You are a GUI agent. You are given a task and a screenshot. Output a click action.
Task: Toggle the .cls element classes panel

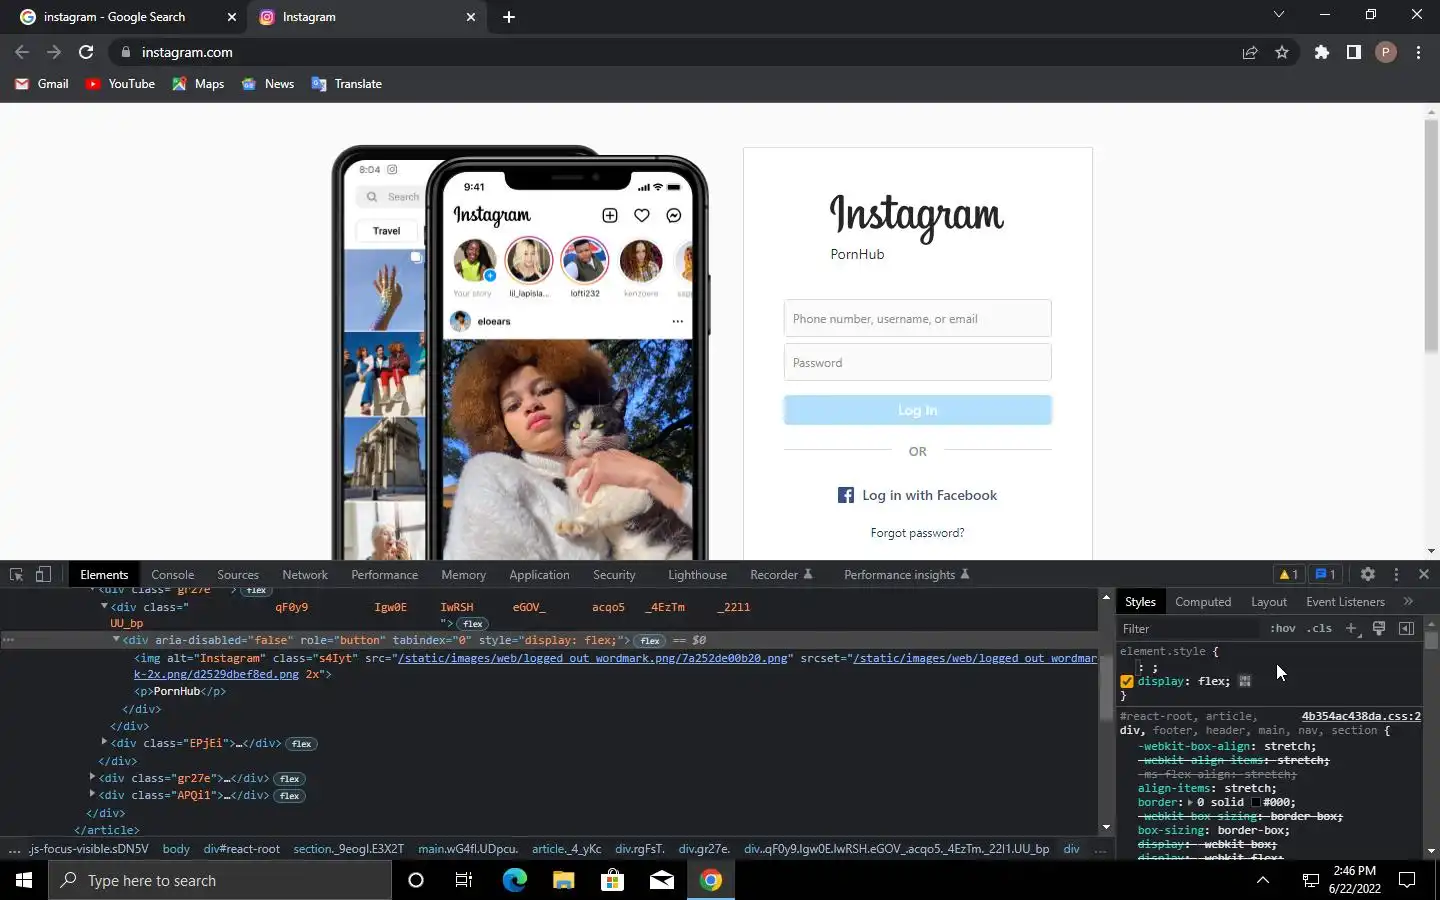[x=1319, y=628]
